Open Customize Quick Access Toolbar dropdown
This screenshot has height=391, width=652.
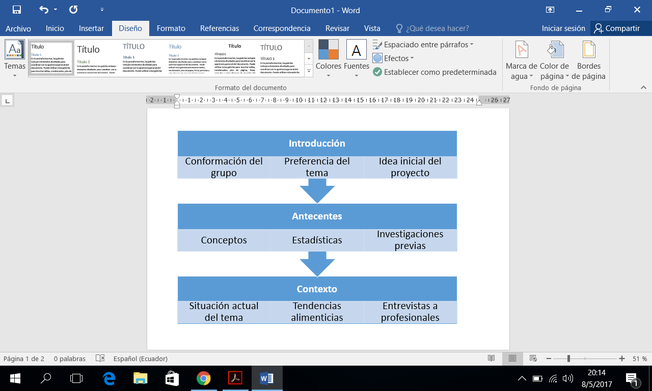pos(102,10)
